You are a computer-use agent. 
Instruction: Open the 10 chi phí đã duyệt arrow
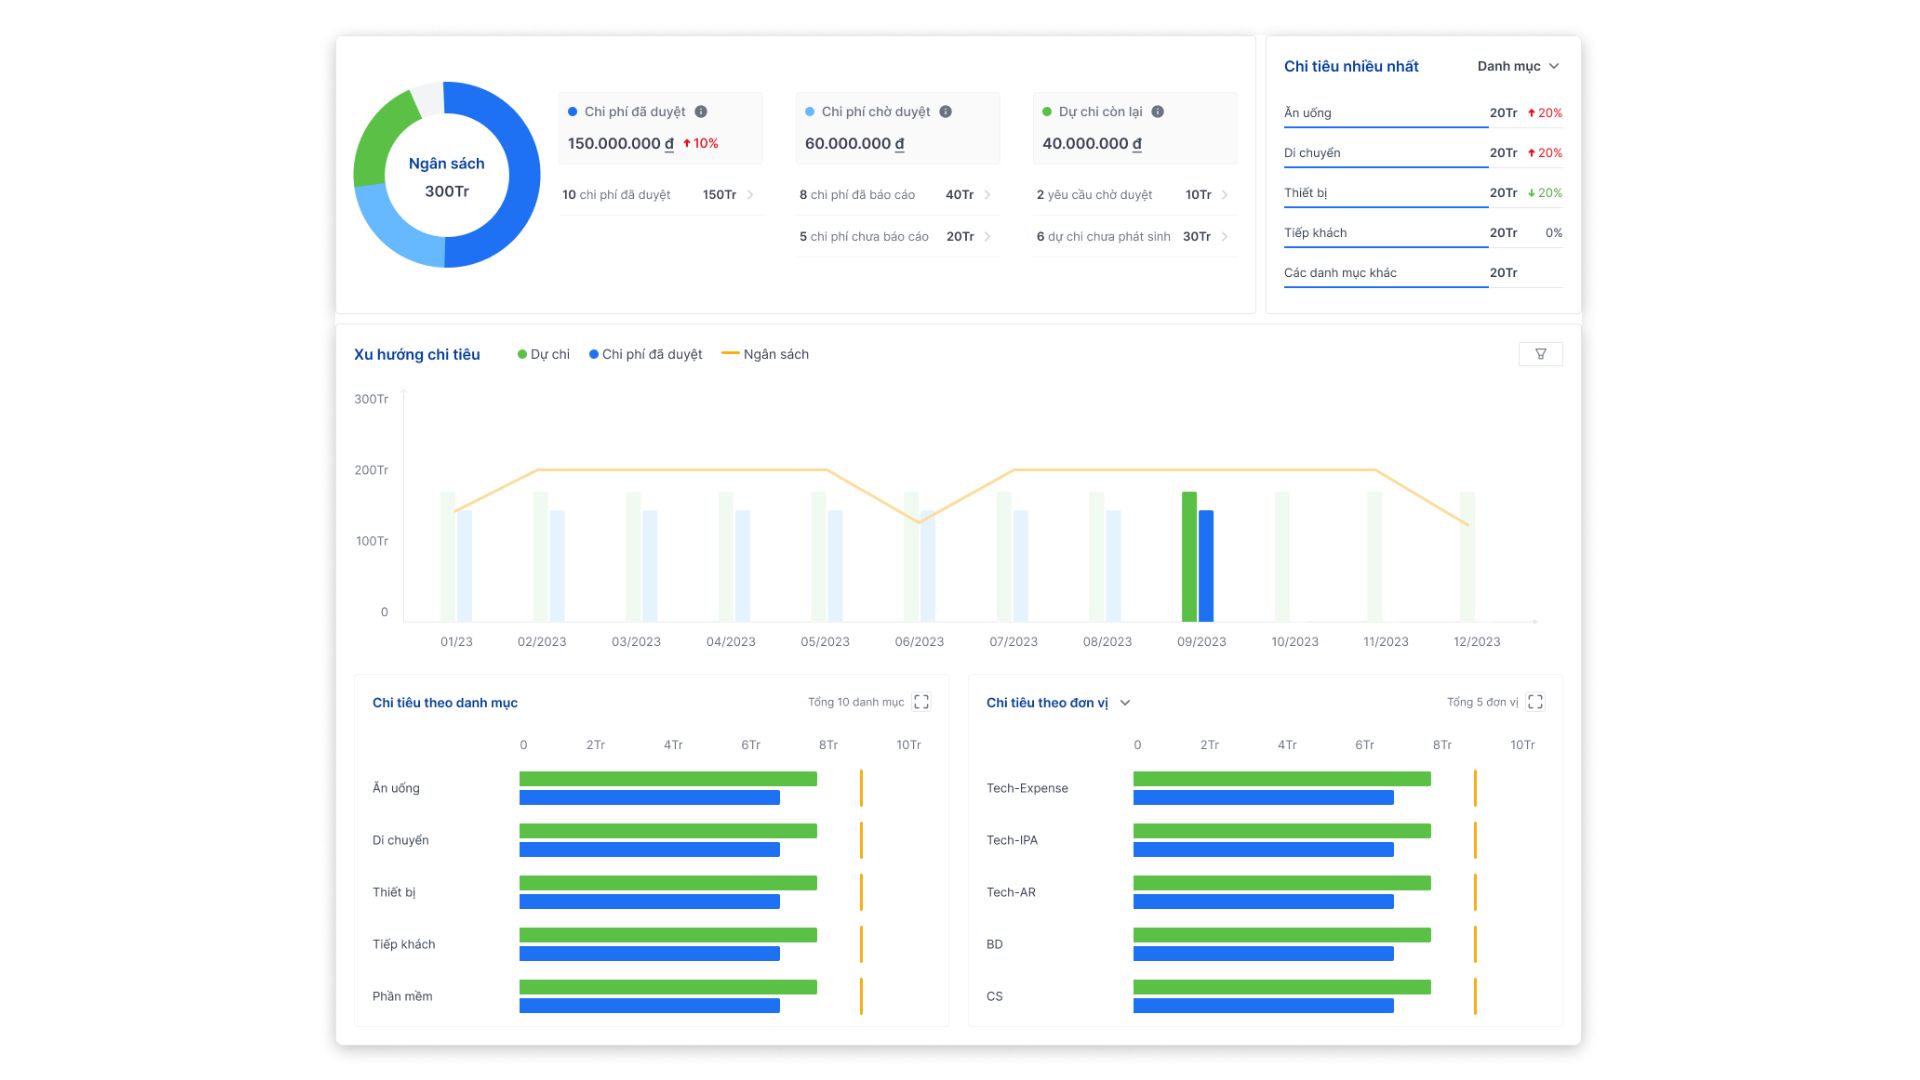point(750,195)
